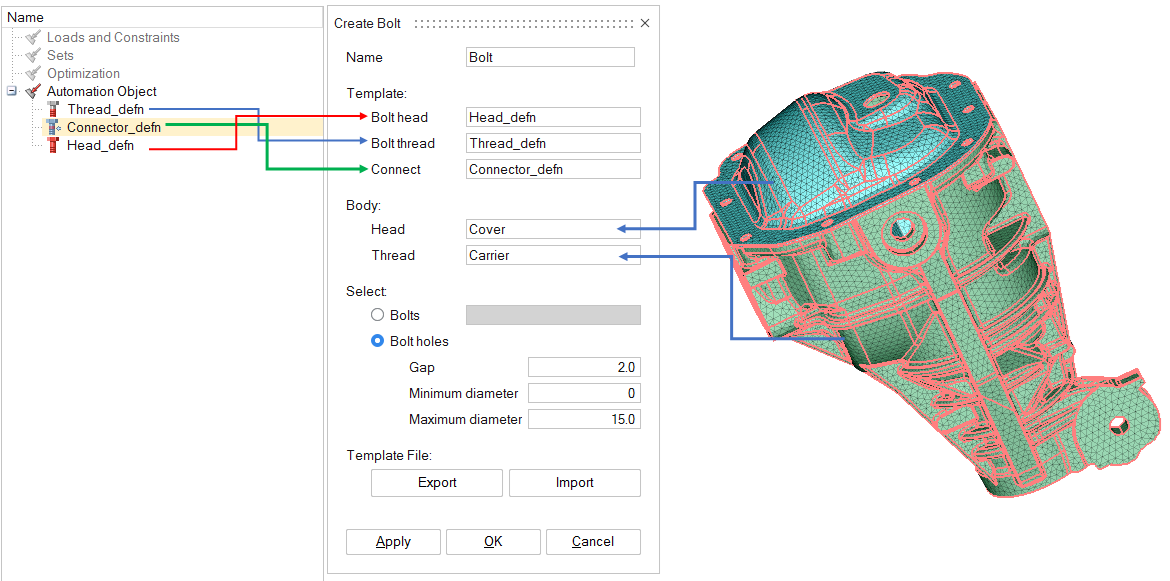The image size is (1170, 581).
Task: Click the Automation Object folder icon
Action: (33, 92)
